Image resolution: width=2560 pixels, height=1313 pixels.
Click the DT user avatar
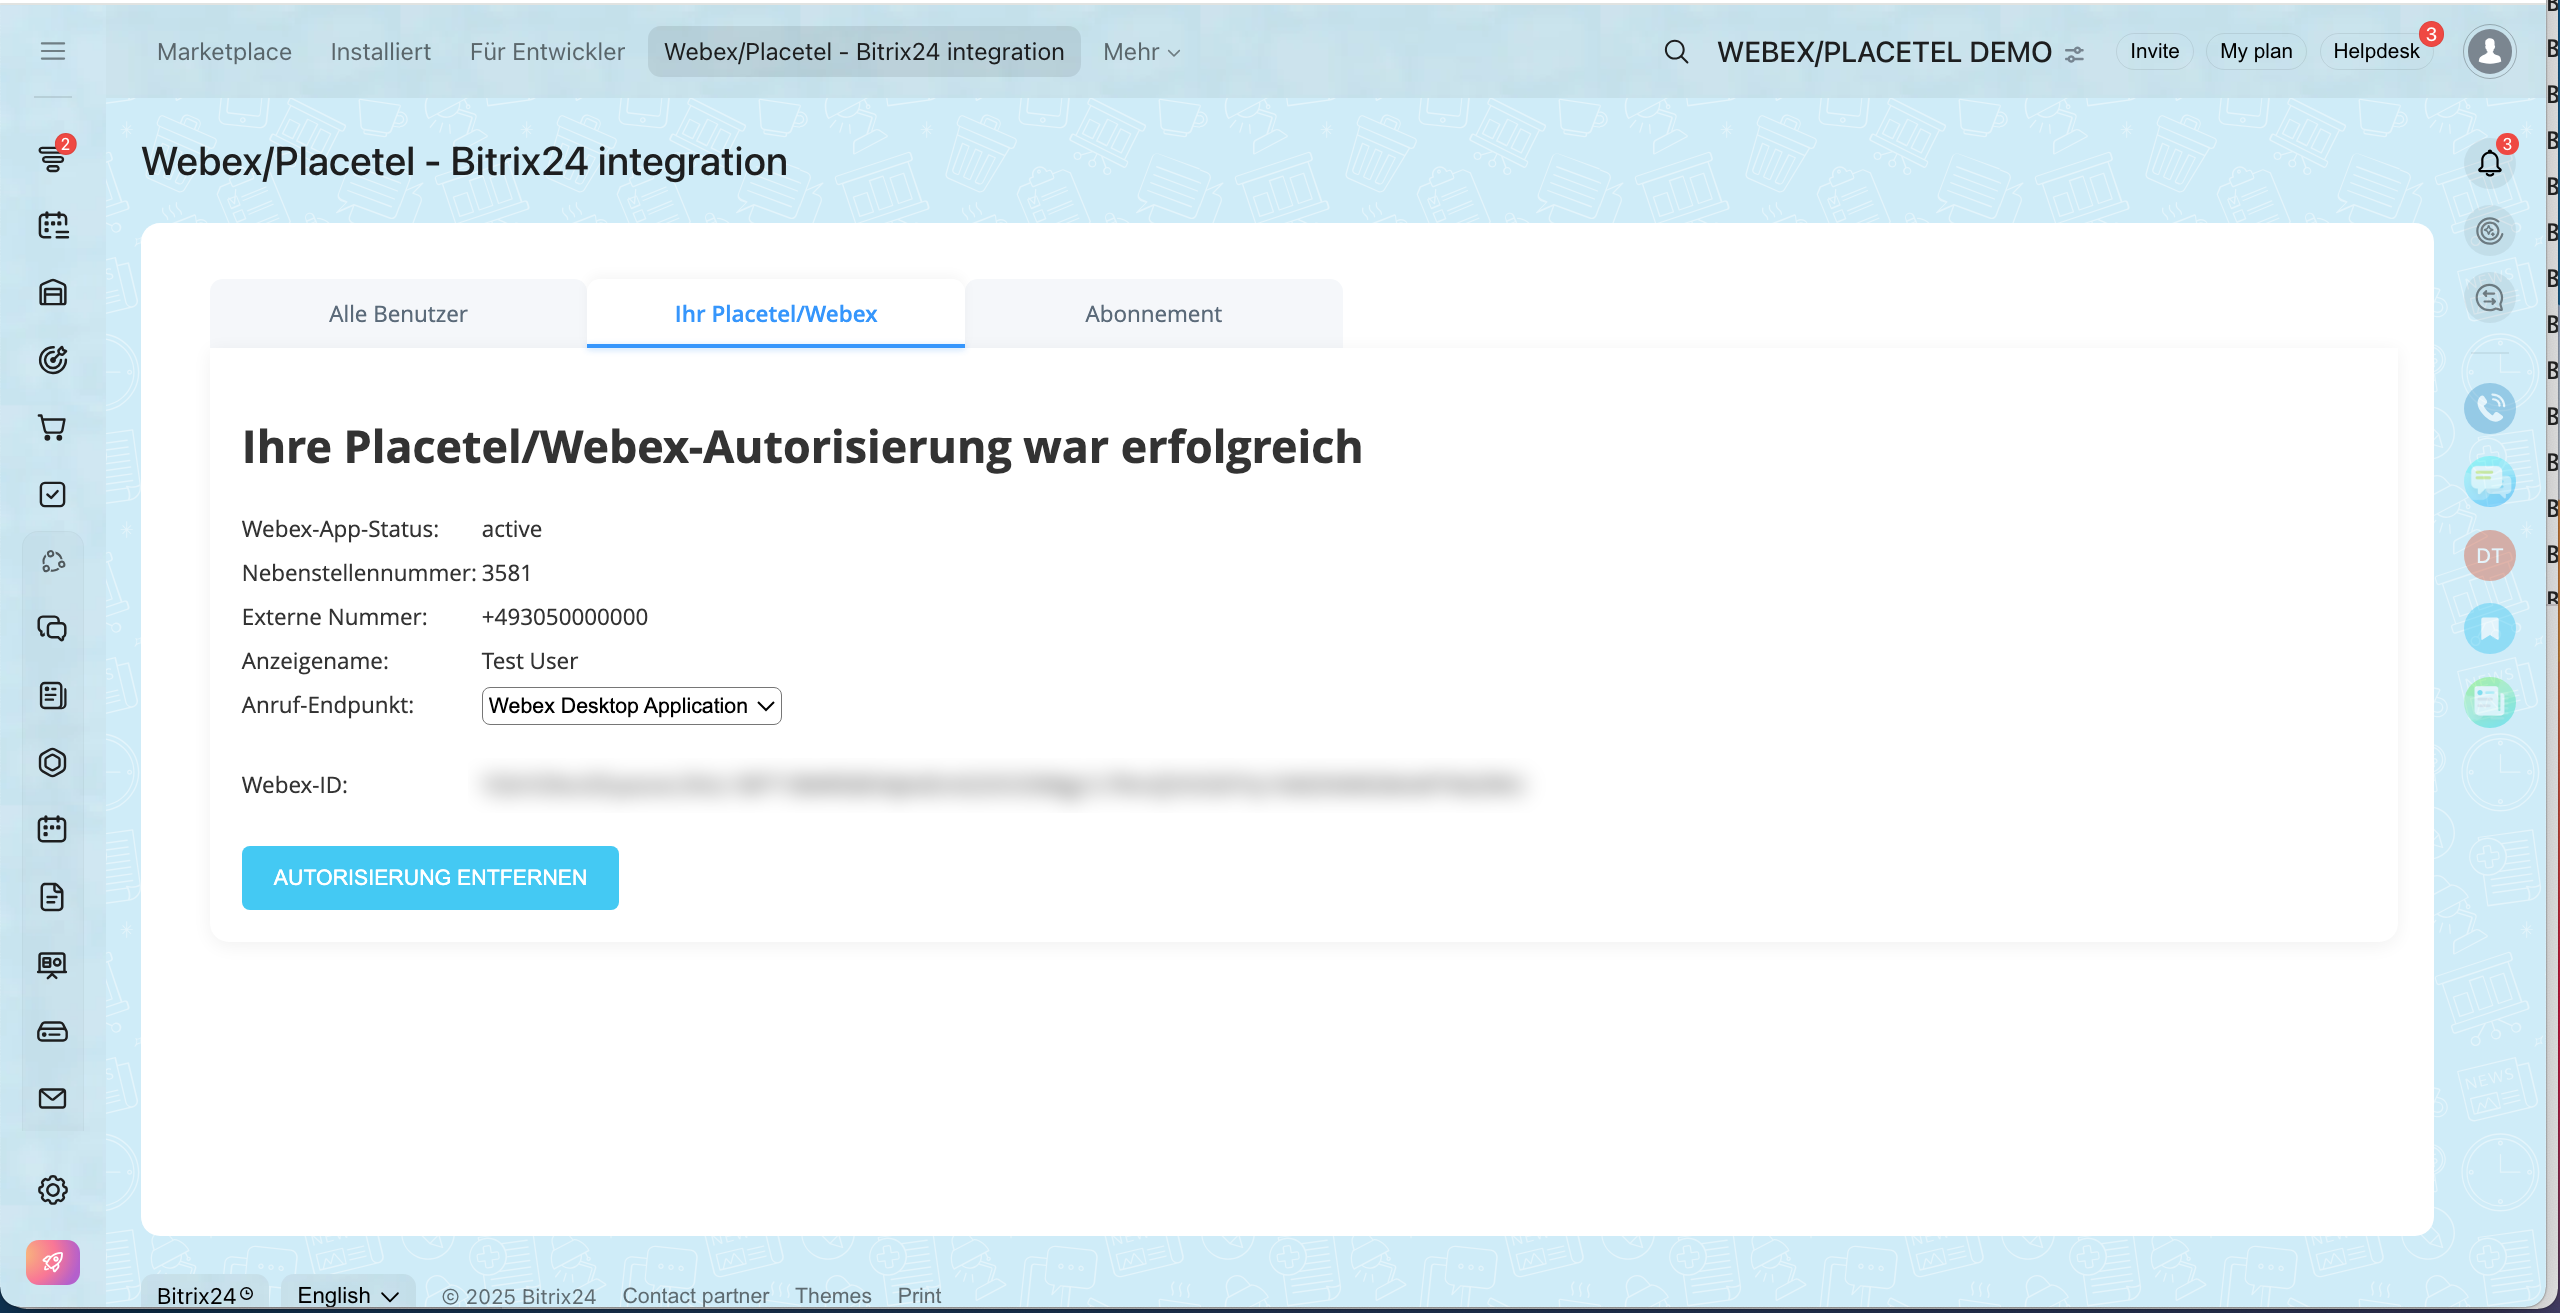click(2489, 556)
